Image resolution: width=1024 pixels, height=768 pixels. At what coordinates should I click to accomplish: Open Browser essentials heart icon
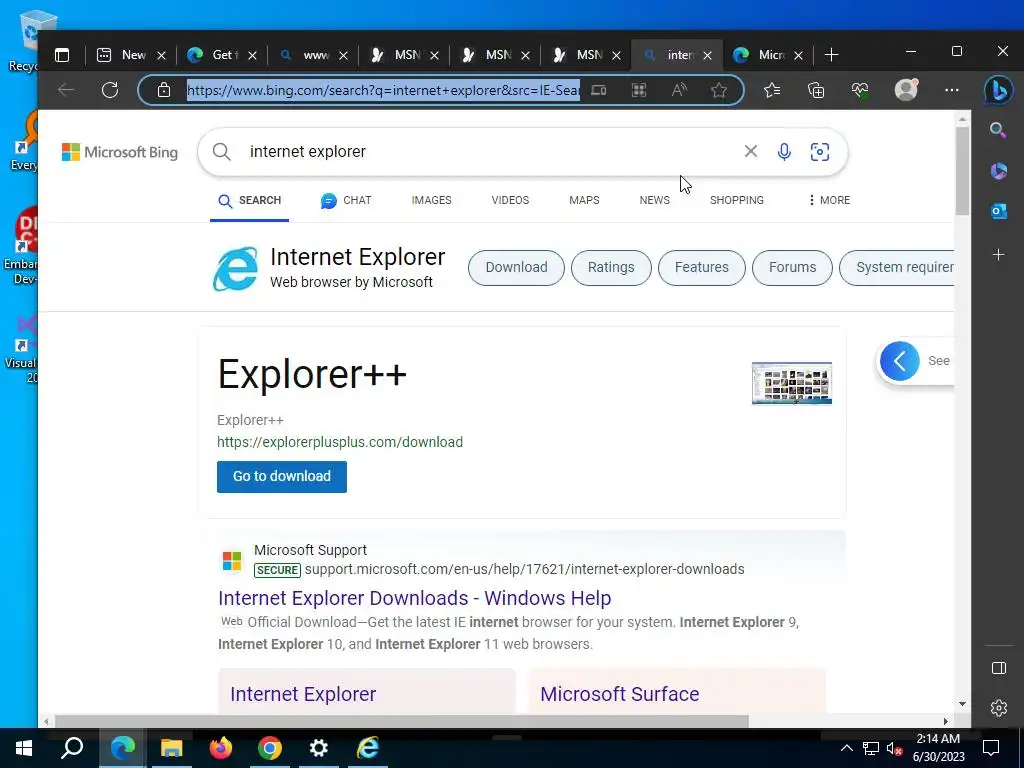tap(860, 90)
